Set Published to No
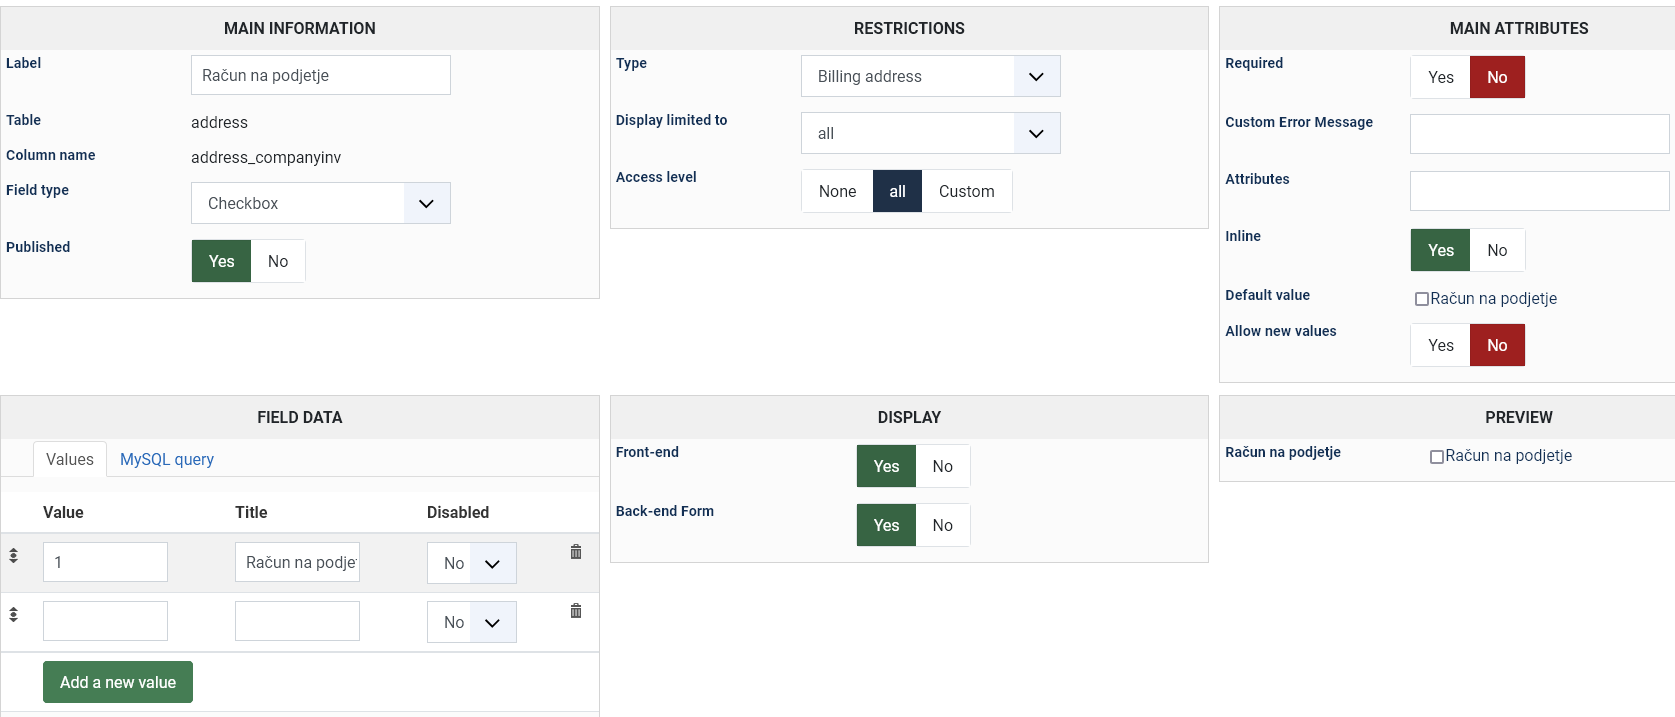The height and width of the screenshot is (717, 1675). [x=278, y=261]
